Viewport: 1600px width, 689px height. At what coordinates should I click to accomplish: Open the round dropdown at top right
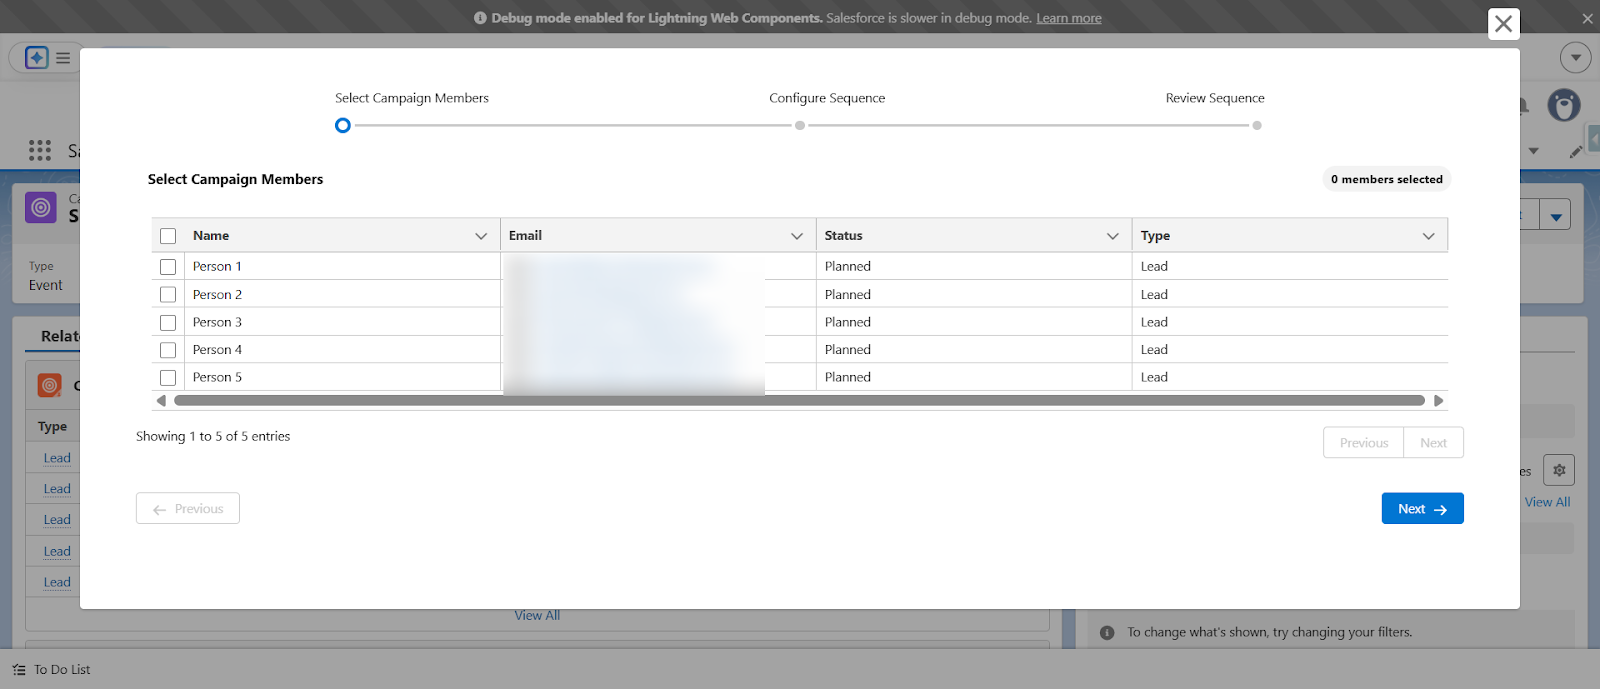pyautogui.click(x=1576, y=57)
